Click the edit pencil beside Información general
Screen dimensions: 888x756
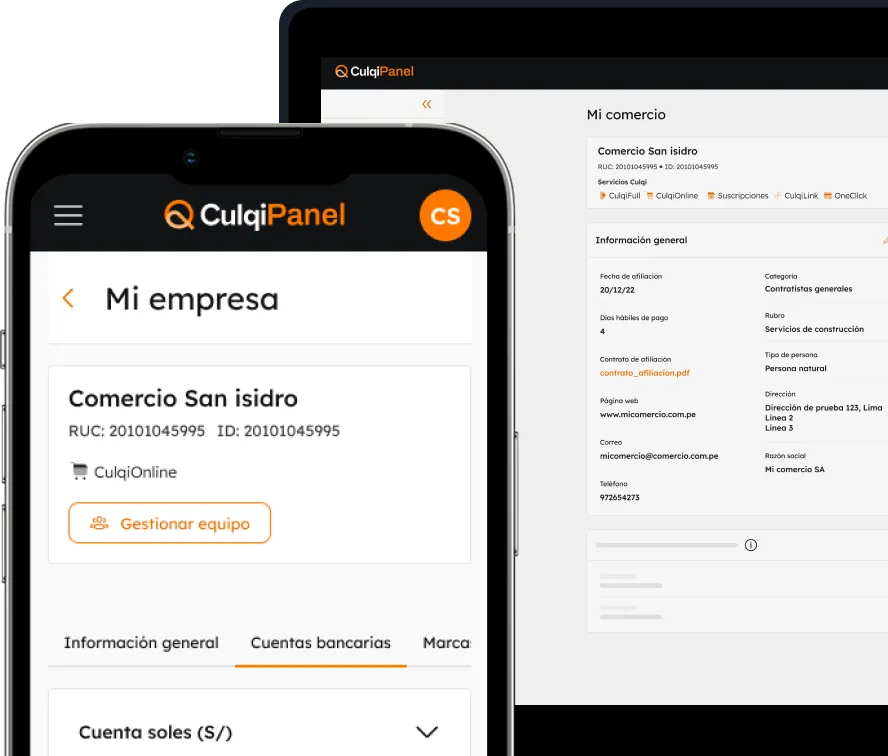pyautogui.click(x=884, y=239)
